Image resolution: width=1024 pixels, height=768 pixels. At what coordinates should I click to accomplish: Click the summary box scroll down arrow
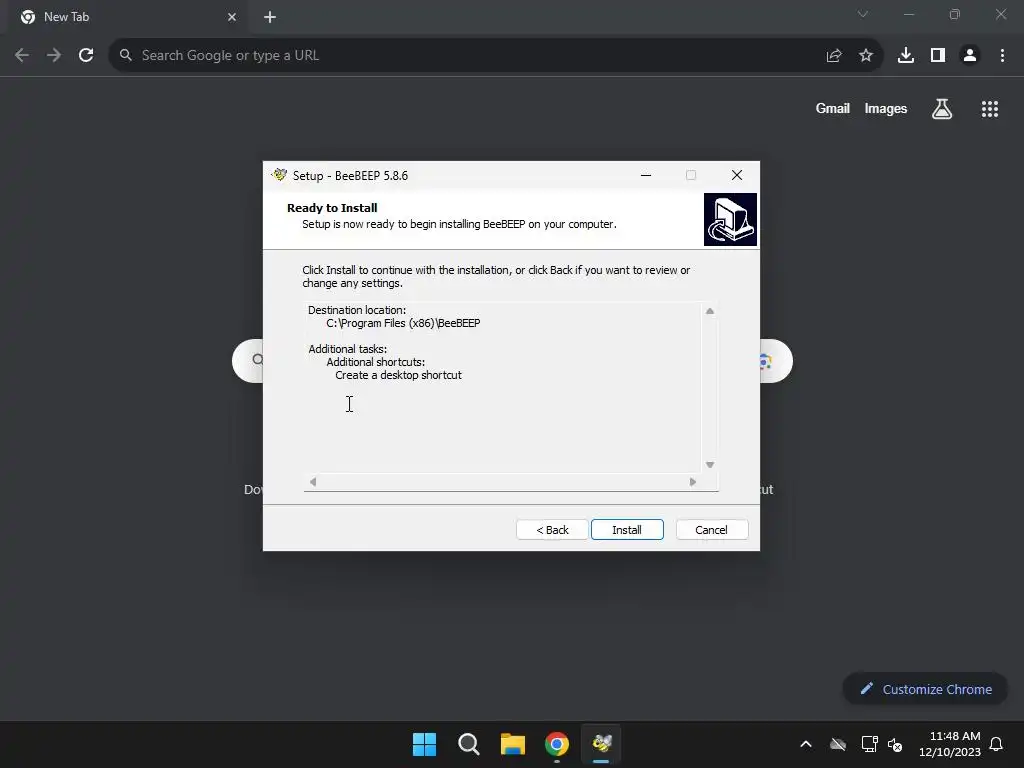pyautogui.click(x=710, y=465)
